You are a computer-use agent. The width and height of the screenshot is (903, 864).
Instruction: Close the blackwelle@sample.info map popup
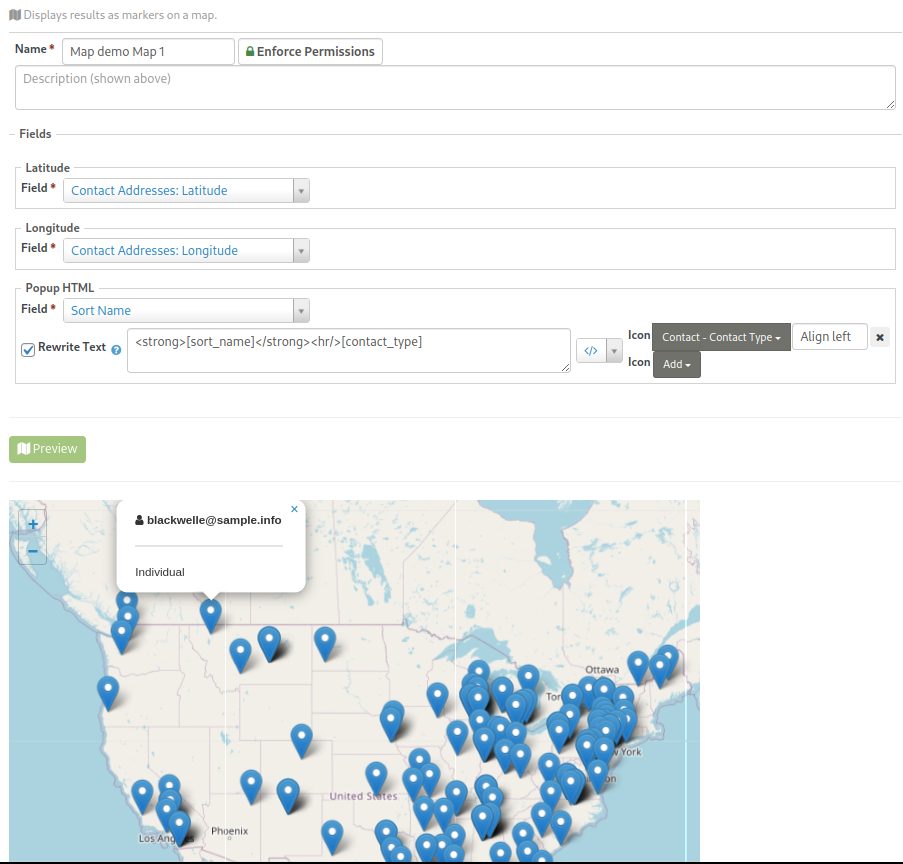click(294, 509)
